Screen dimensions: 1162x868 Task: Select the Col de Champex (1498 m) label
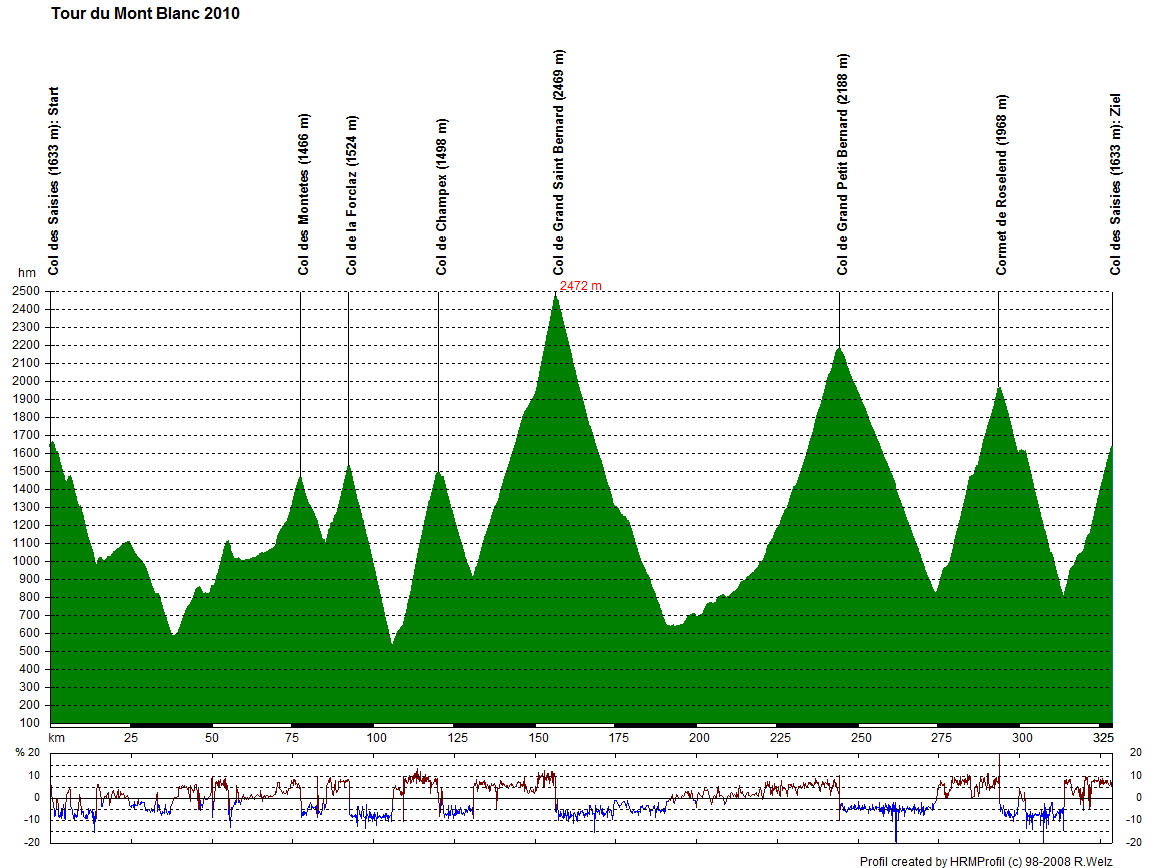coord(442,196)
